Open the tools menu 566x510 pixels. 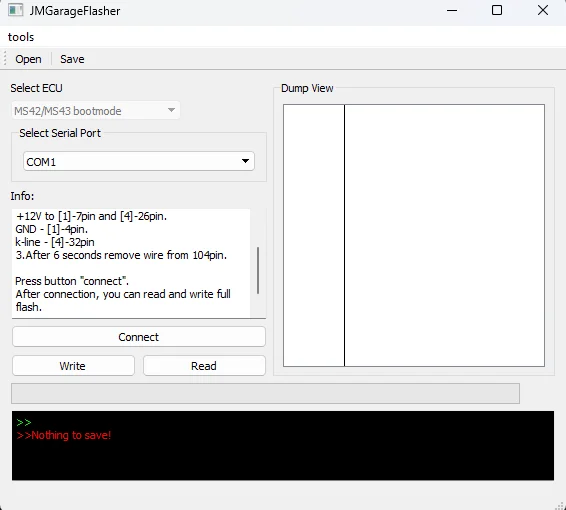coord(21,37)
